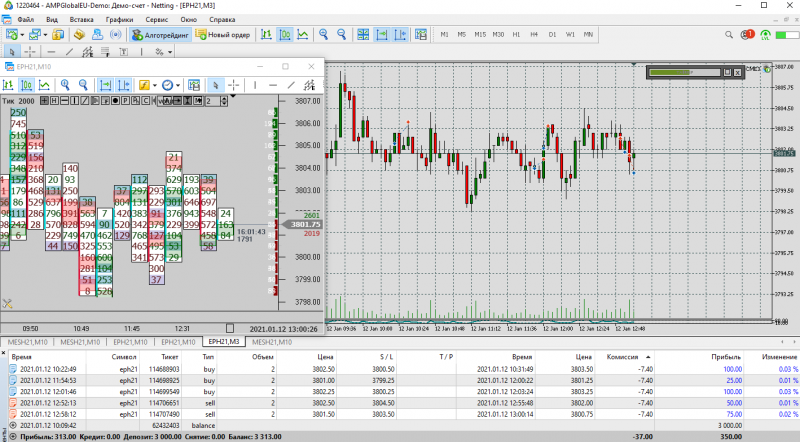The height and width of the screenshot is (442, 800).
Task: Toggle chart shift in main toolbar
Action: pyautogui.click(x=400, y=35)
